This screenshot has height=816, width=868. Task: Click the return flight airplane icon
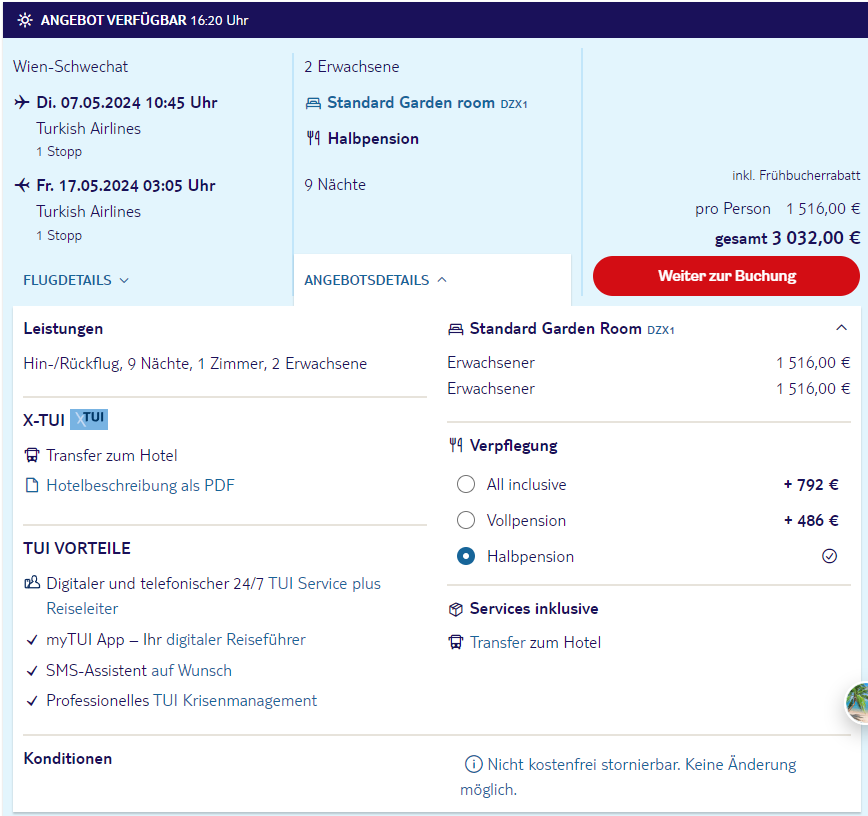[22, 185]
